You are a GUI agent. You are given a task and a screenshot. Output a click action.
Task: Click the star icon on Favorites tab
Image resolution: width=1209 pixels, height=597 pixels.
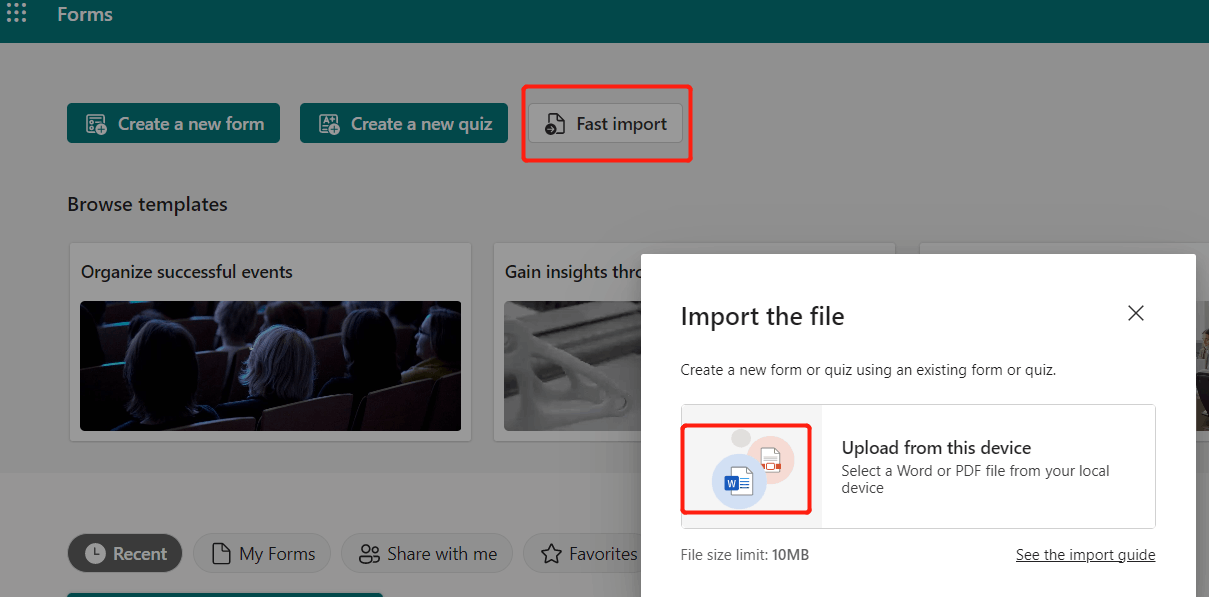click(x=551, y=553)
